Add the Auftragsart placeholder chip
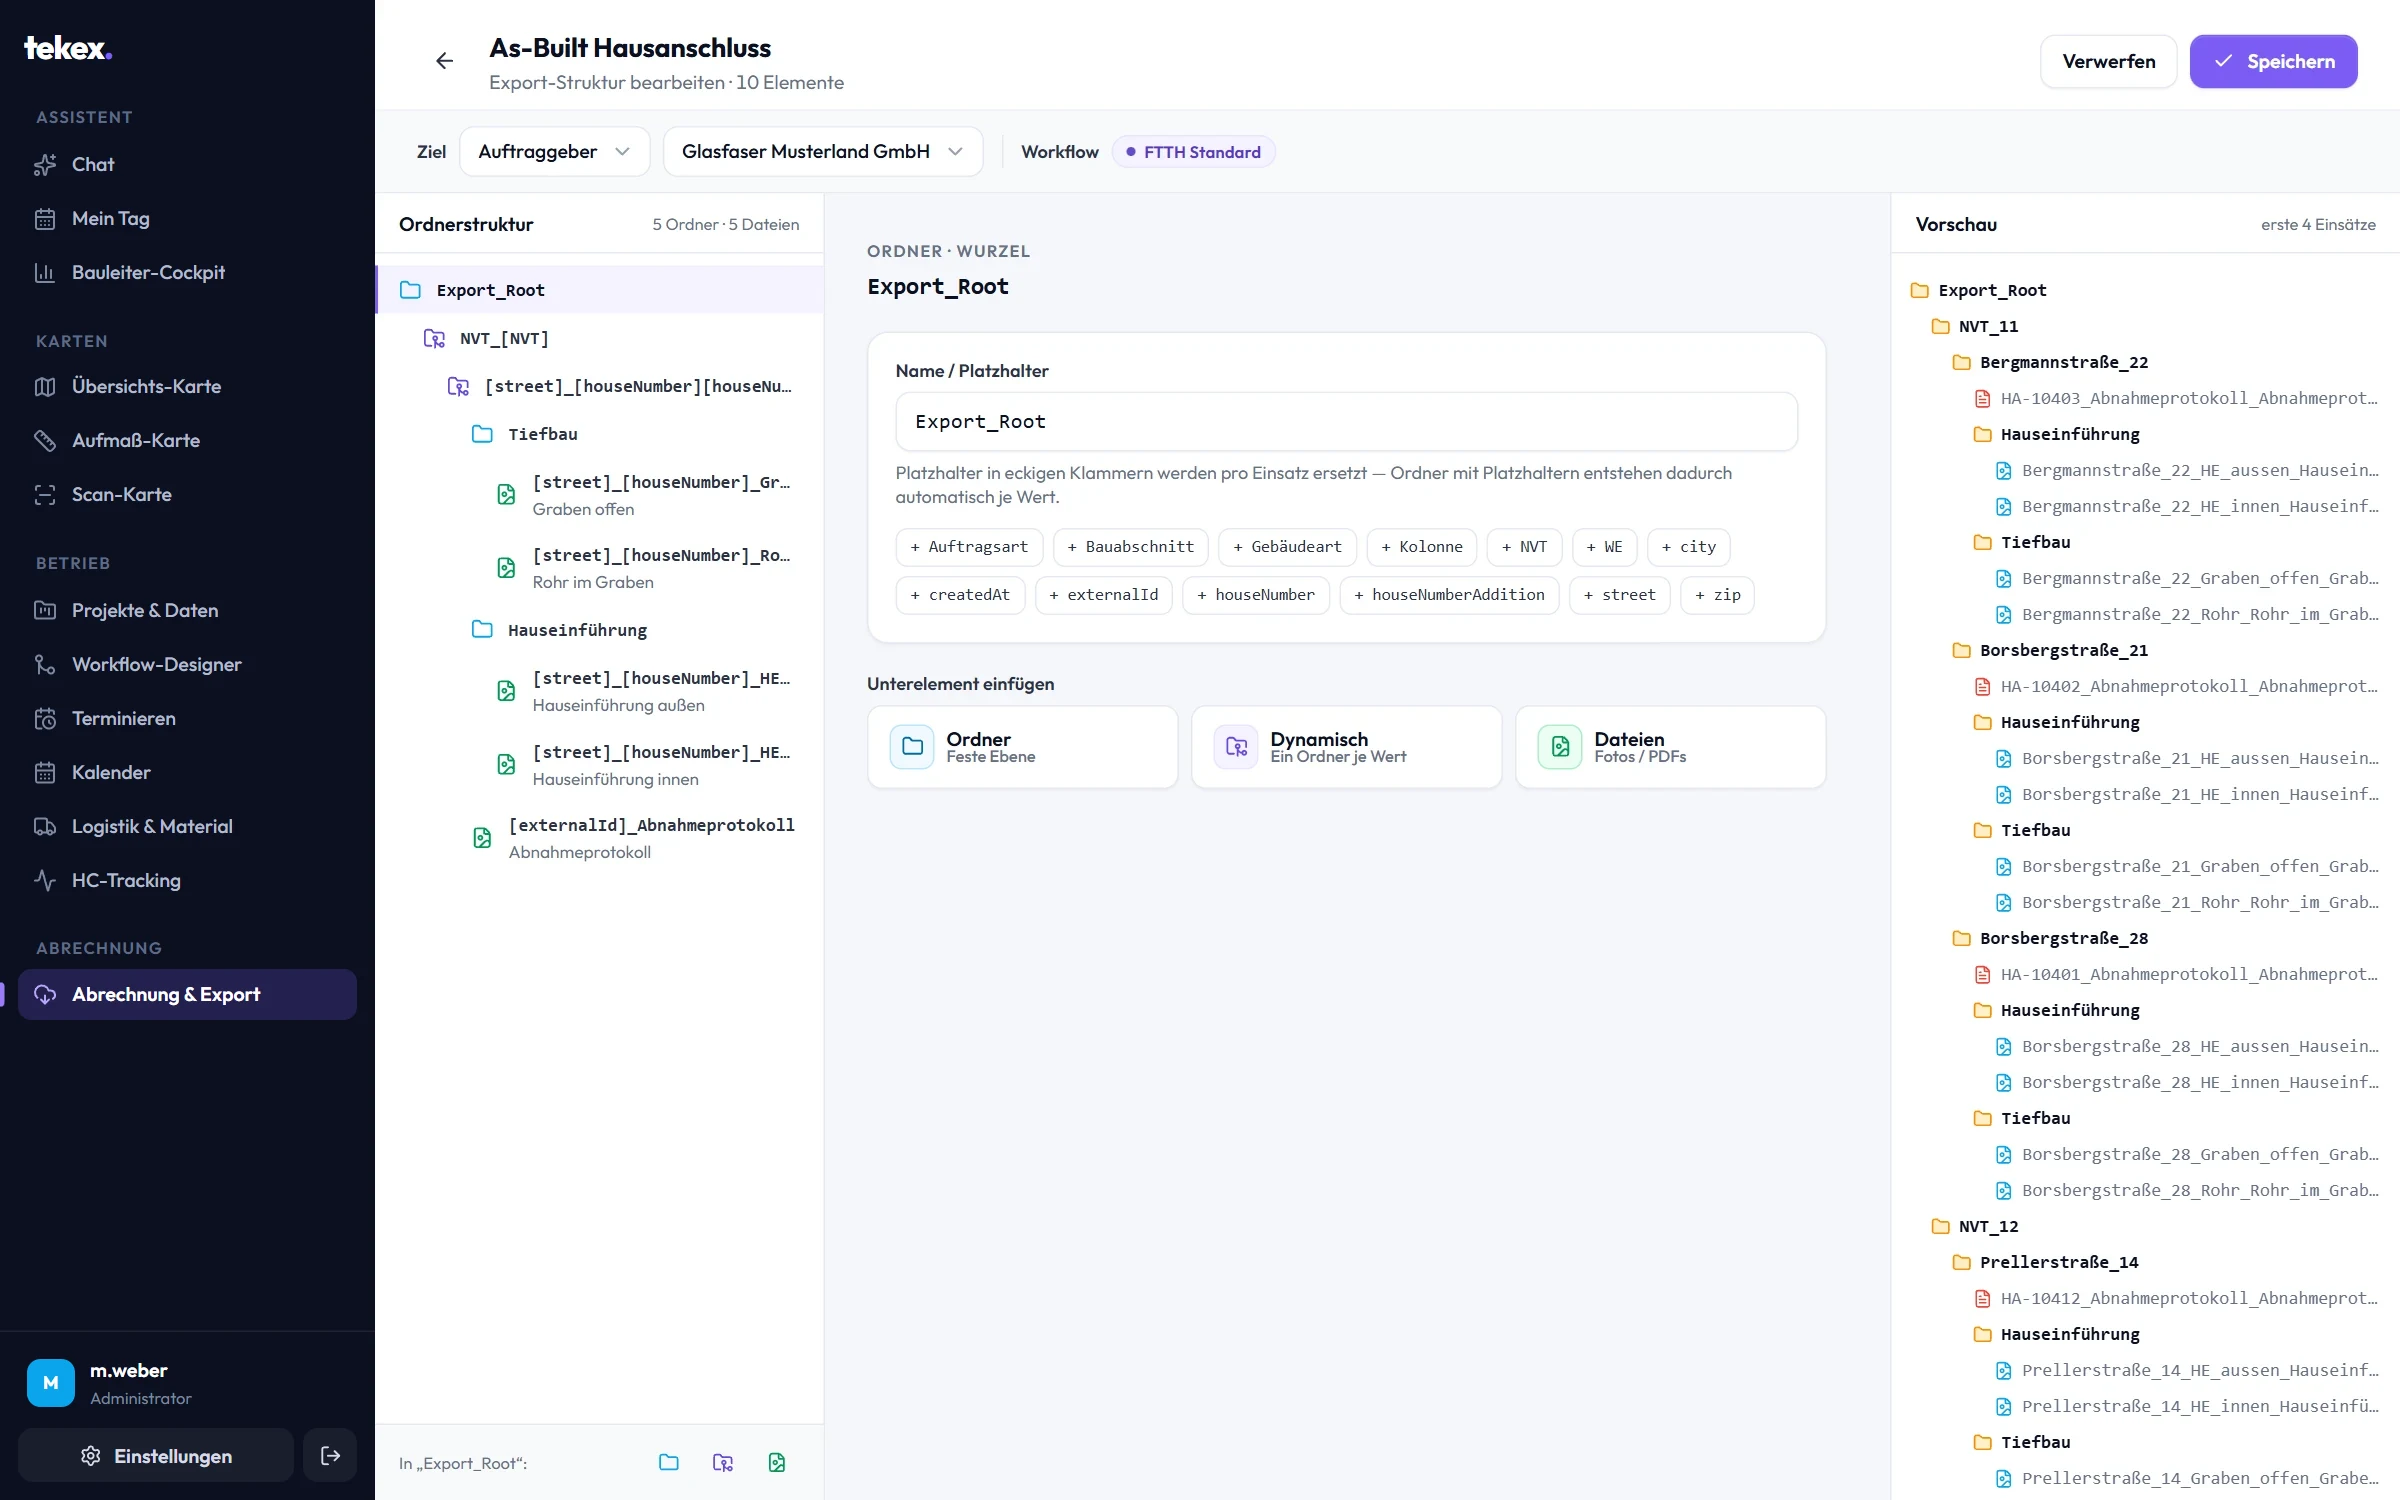Viewport: 2400px width, 1500px height. (969, 547)
